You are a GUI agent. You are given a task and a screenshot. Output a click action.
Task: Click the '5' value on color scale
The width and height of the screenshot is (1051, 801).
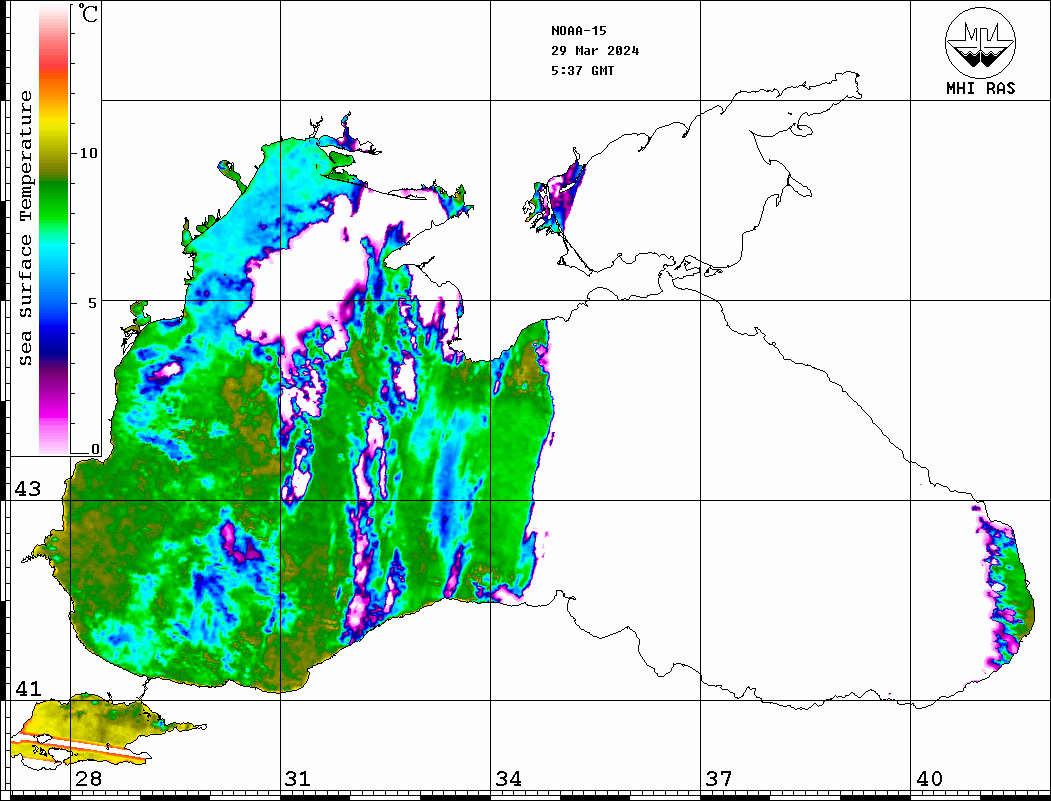(x=92, y=302)
